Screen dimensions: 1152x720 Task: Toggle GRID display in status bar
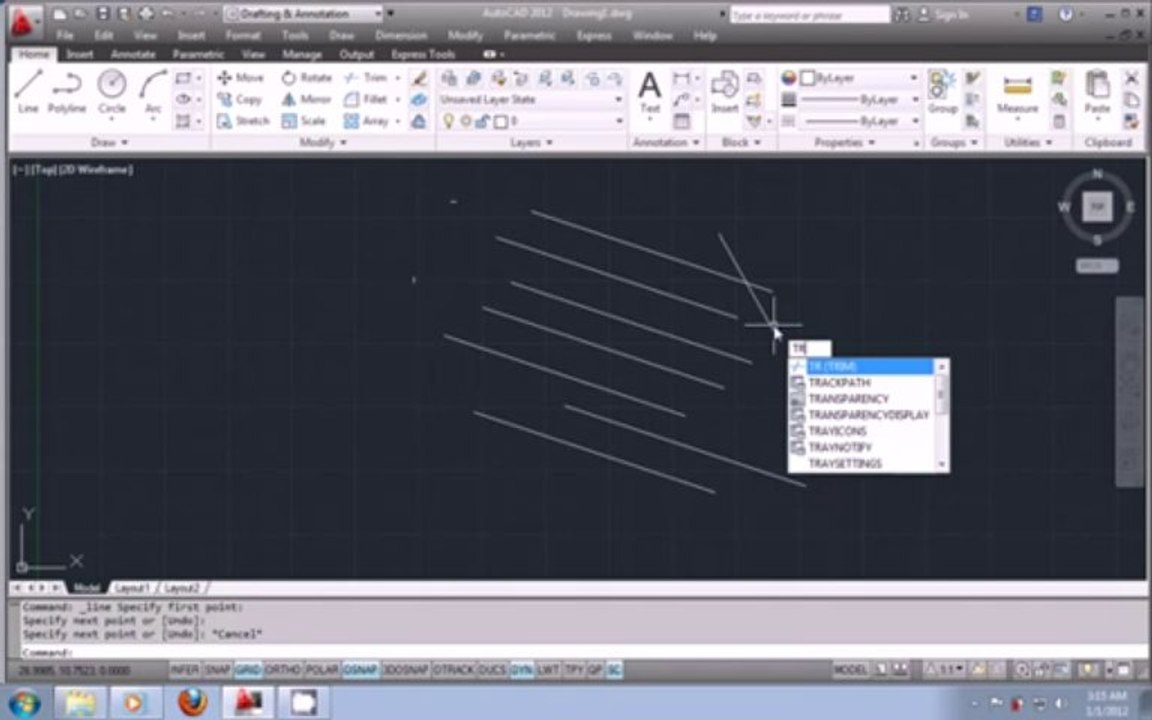[248, 670]
